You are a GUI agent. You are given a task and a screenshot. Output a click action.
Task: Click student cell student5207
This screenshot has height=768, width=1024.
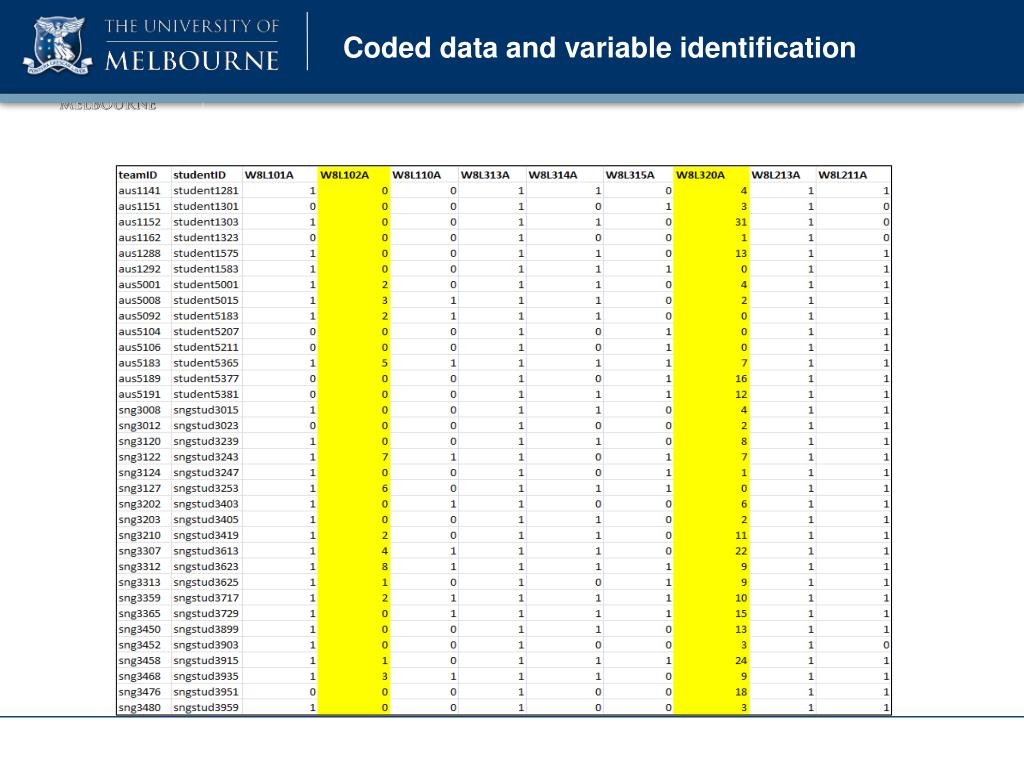click(x=206, y=332)
